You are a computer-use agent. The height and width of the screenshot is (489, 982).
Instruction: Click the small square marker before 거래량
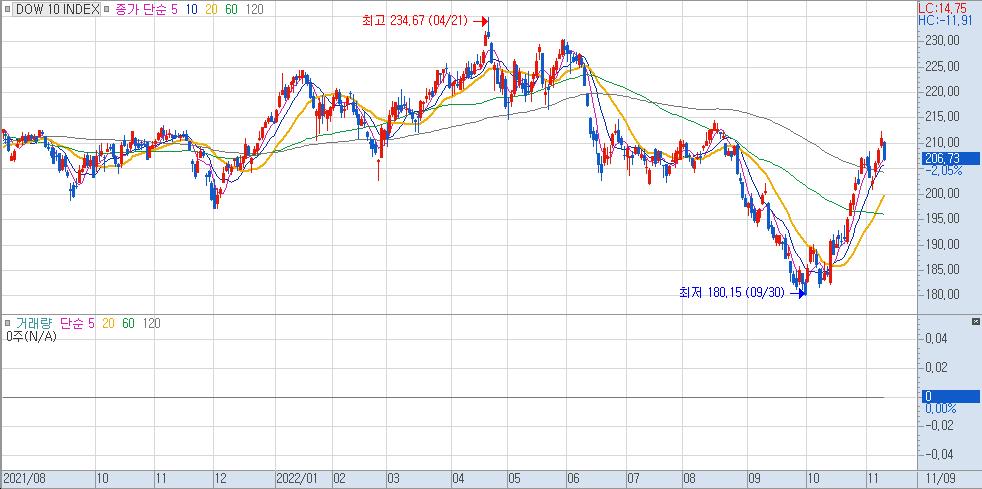pos(7,324)
